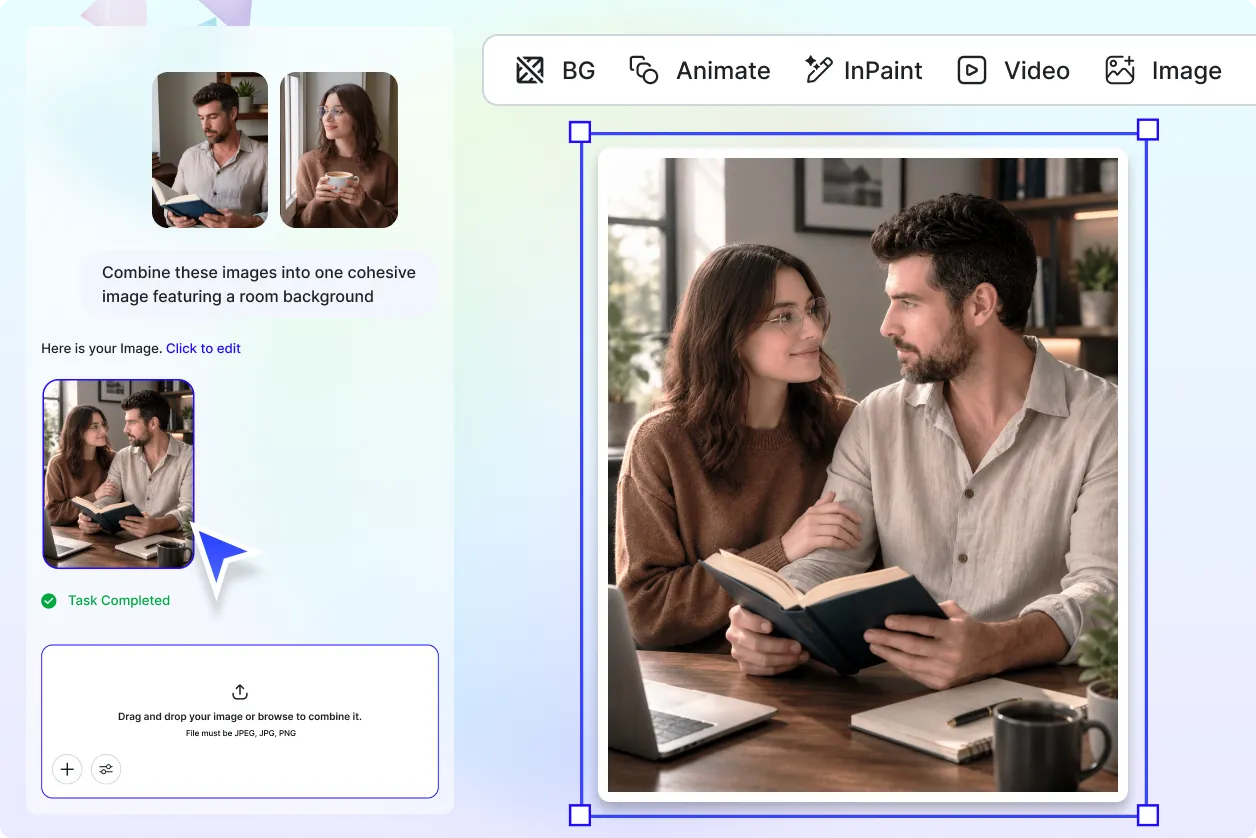The height and width of the screenshot is (838, 1256).
Task: Click the plus add button
Action: coord(67,769)
